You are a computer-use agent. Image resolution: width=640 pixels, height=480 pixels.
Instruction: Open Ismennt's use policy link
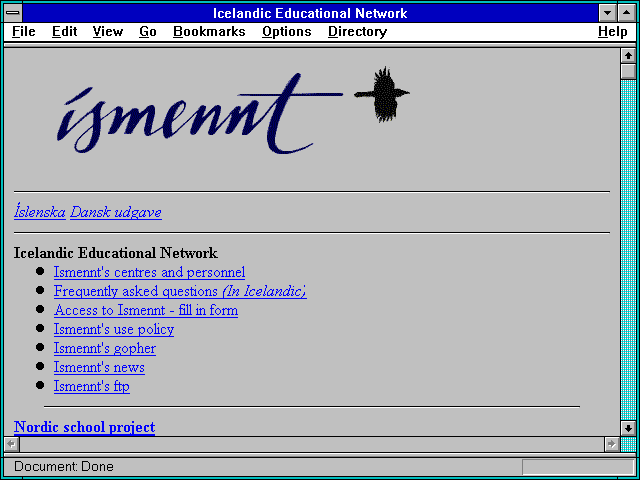[114, 329]
